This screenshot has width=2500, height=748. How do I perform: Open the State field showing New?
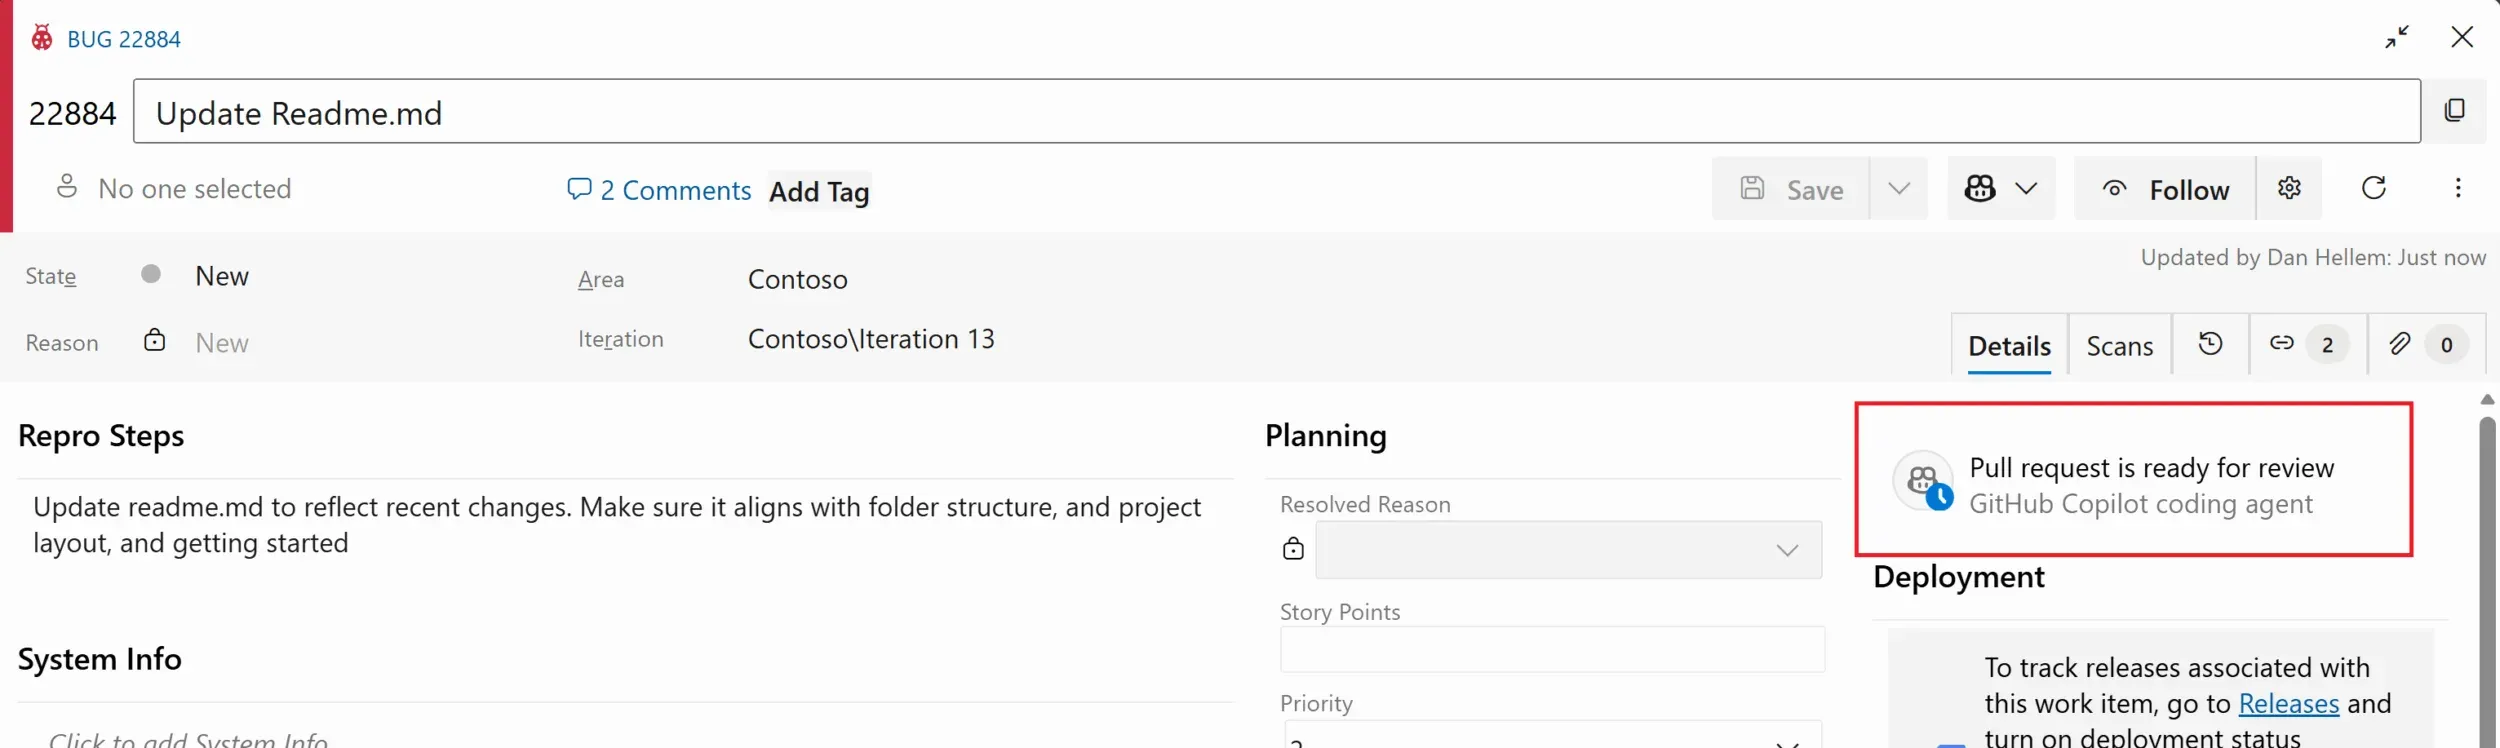[222, 276]
